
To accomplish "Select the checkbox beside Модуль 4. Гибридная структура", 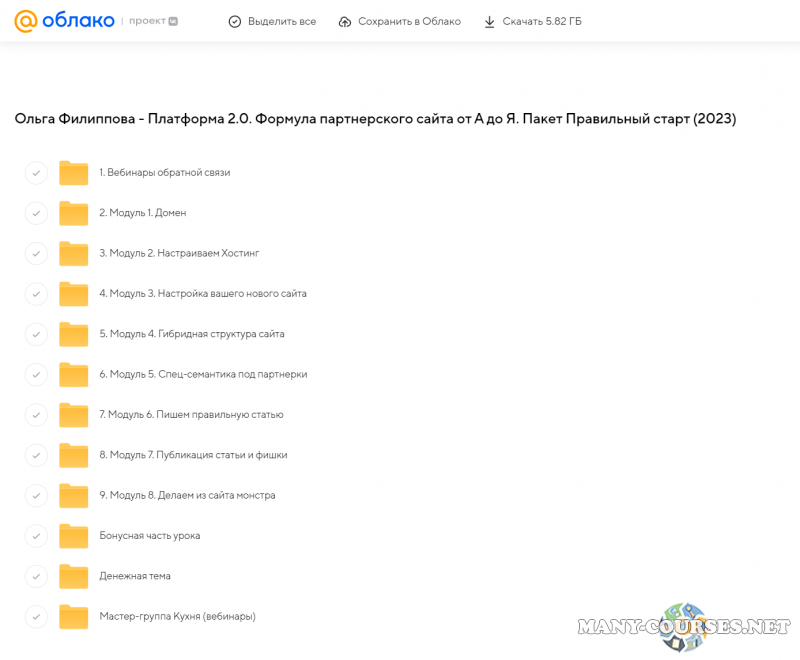I will [x=36, y=334].
